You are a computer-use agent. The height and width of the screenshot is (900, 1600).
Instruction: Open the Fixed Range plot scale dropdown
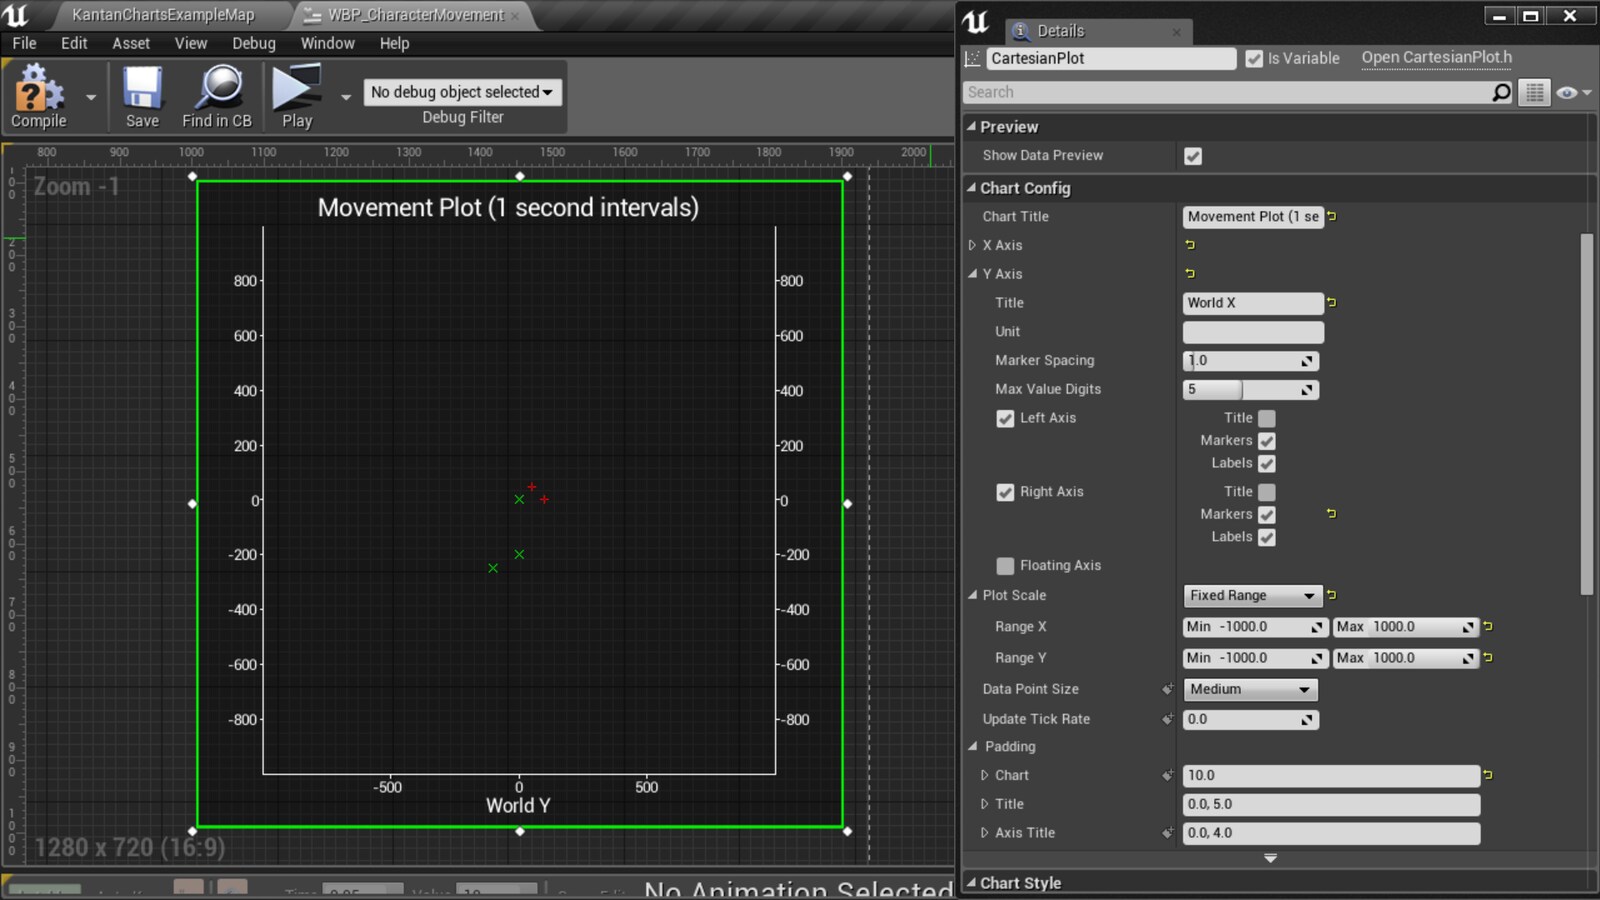tap(1253, 595)
